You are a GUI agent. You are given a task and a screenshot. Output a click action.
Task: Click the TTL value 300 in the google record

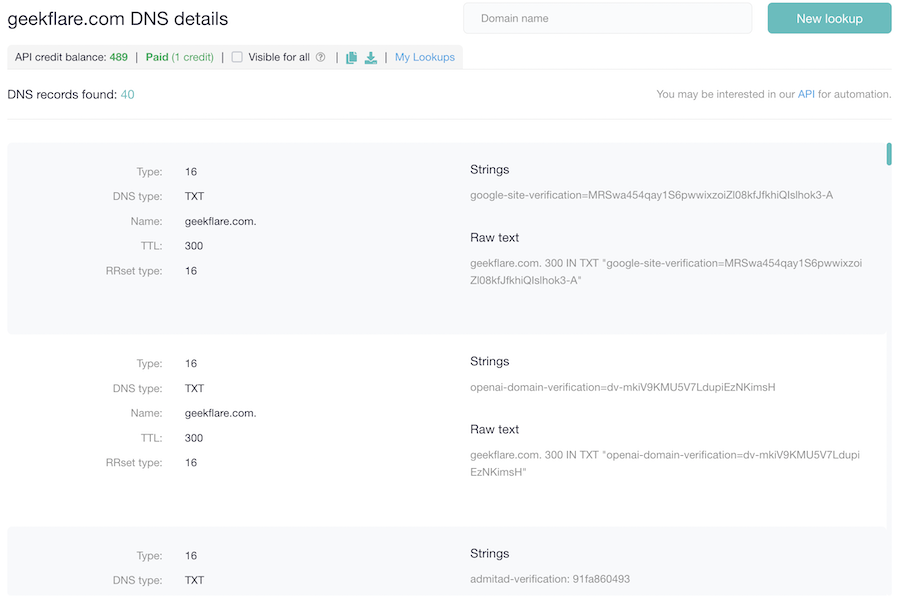194,246
